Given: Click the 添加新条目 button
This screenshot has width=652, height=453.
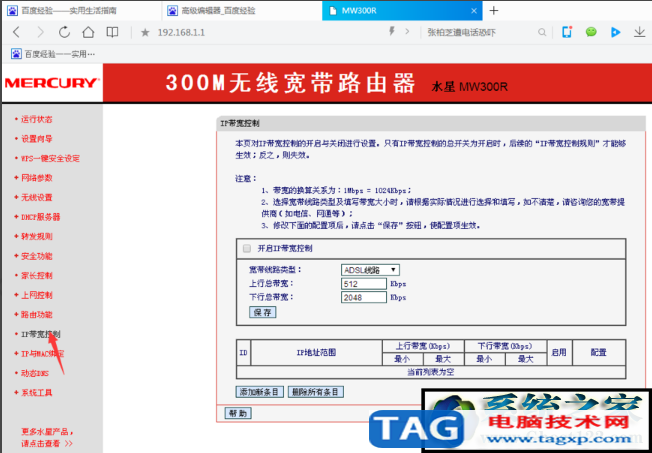Looking at the screenshot, I should (x=260, y=392).
